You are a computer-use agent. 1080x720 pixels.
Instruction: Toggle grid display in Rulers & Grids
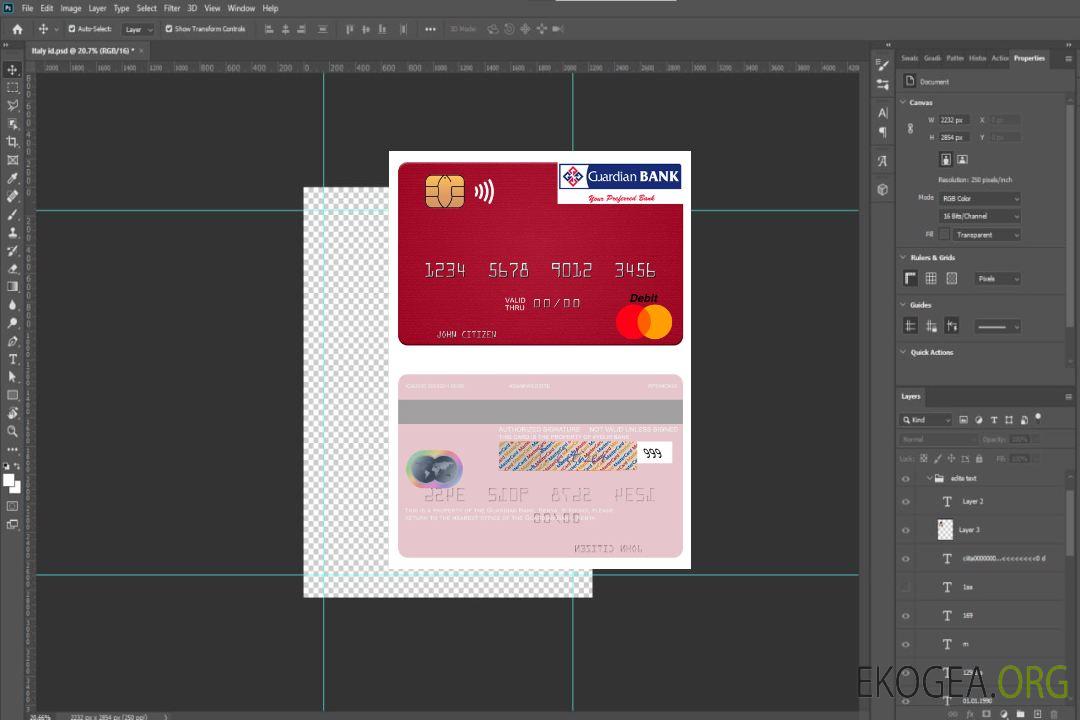[931, 278]
